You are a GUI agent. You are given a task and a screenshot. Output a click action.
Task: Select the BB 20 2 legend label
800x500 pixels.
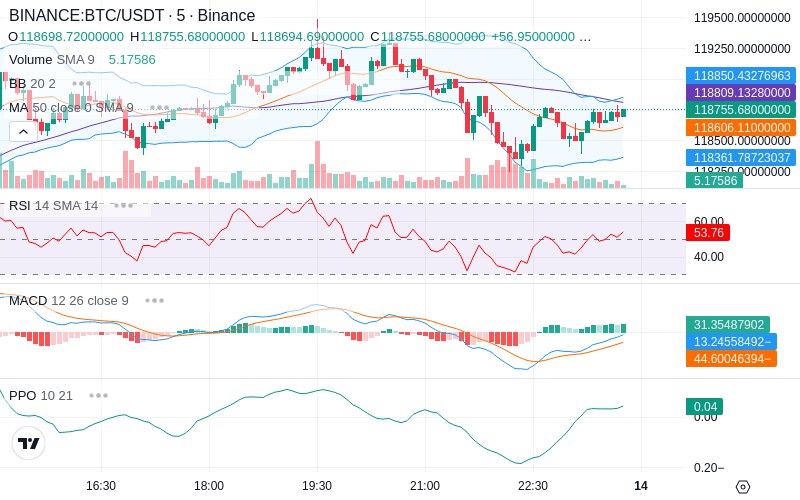32,83
